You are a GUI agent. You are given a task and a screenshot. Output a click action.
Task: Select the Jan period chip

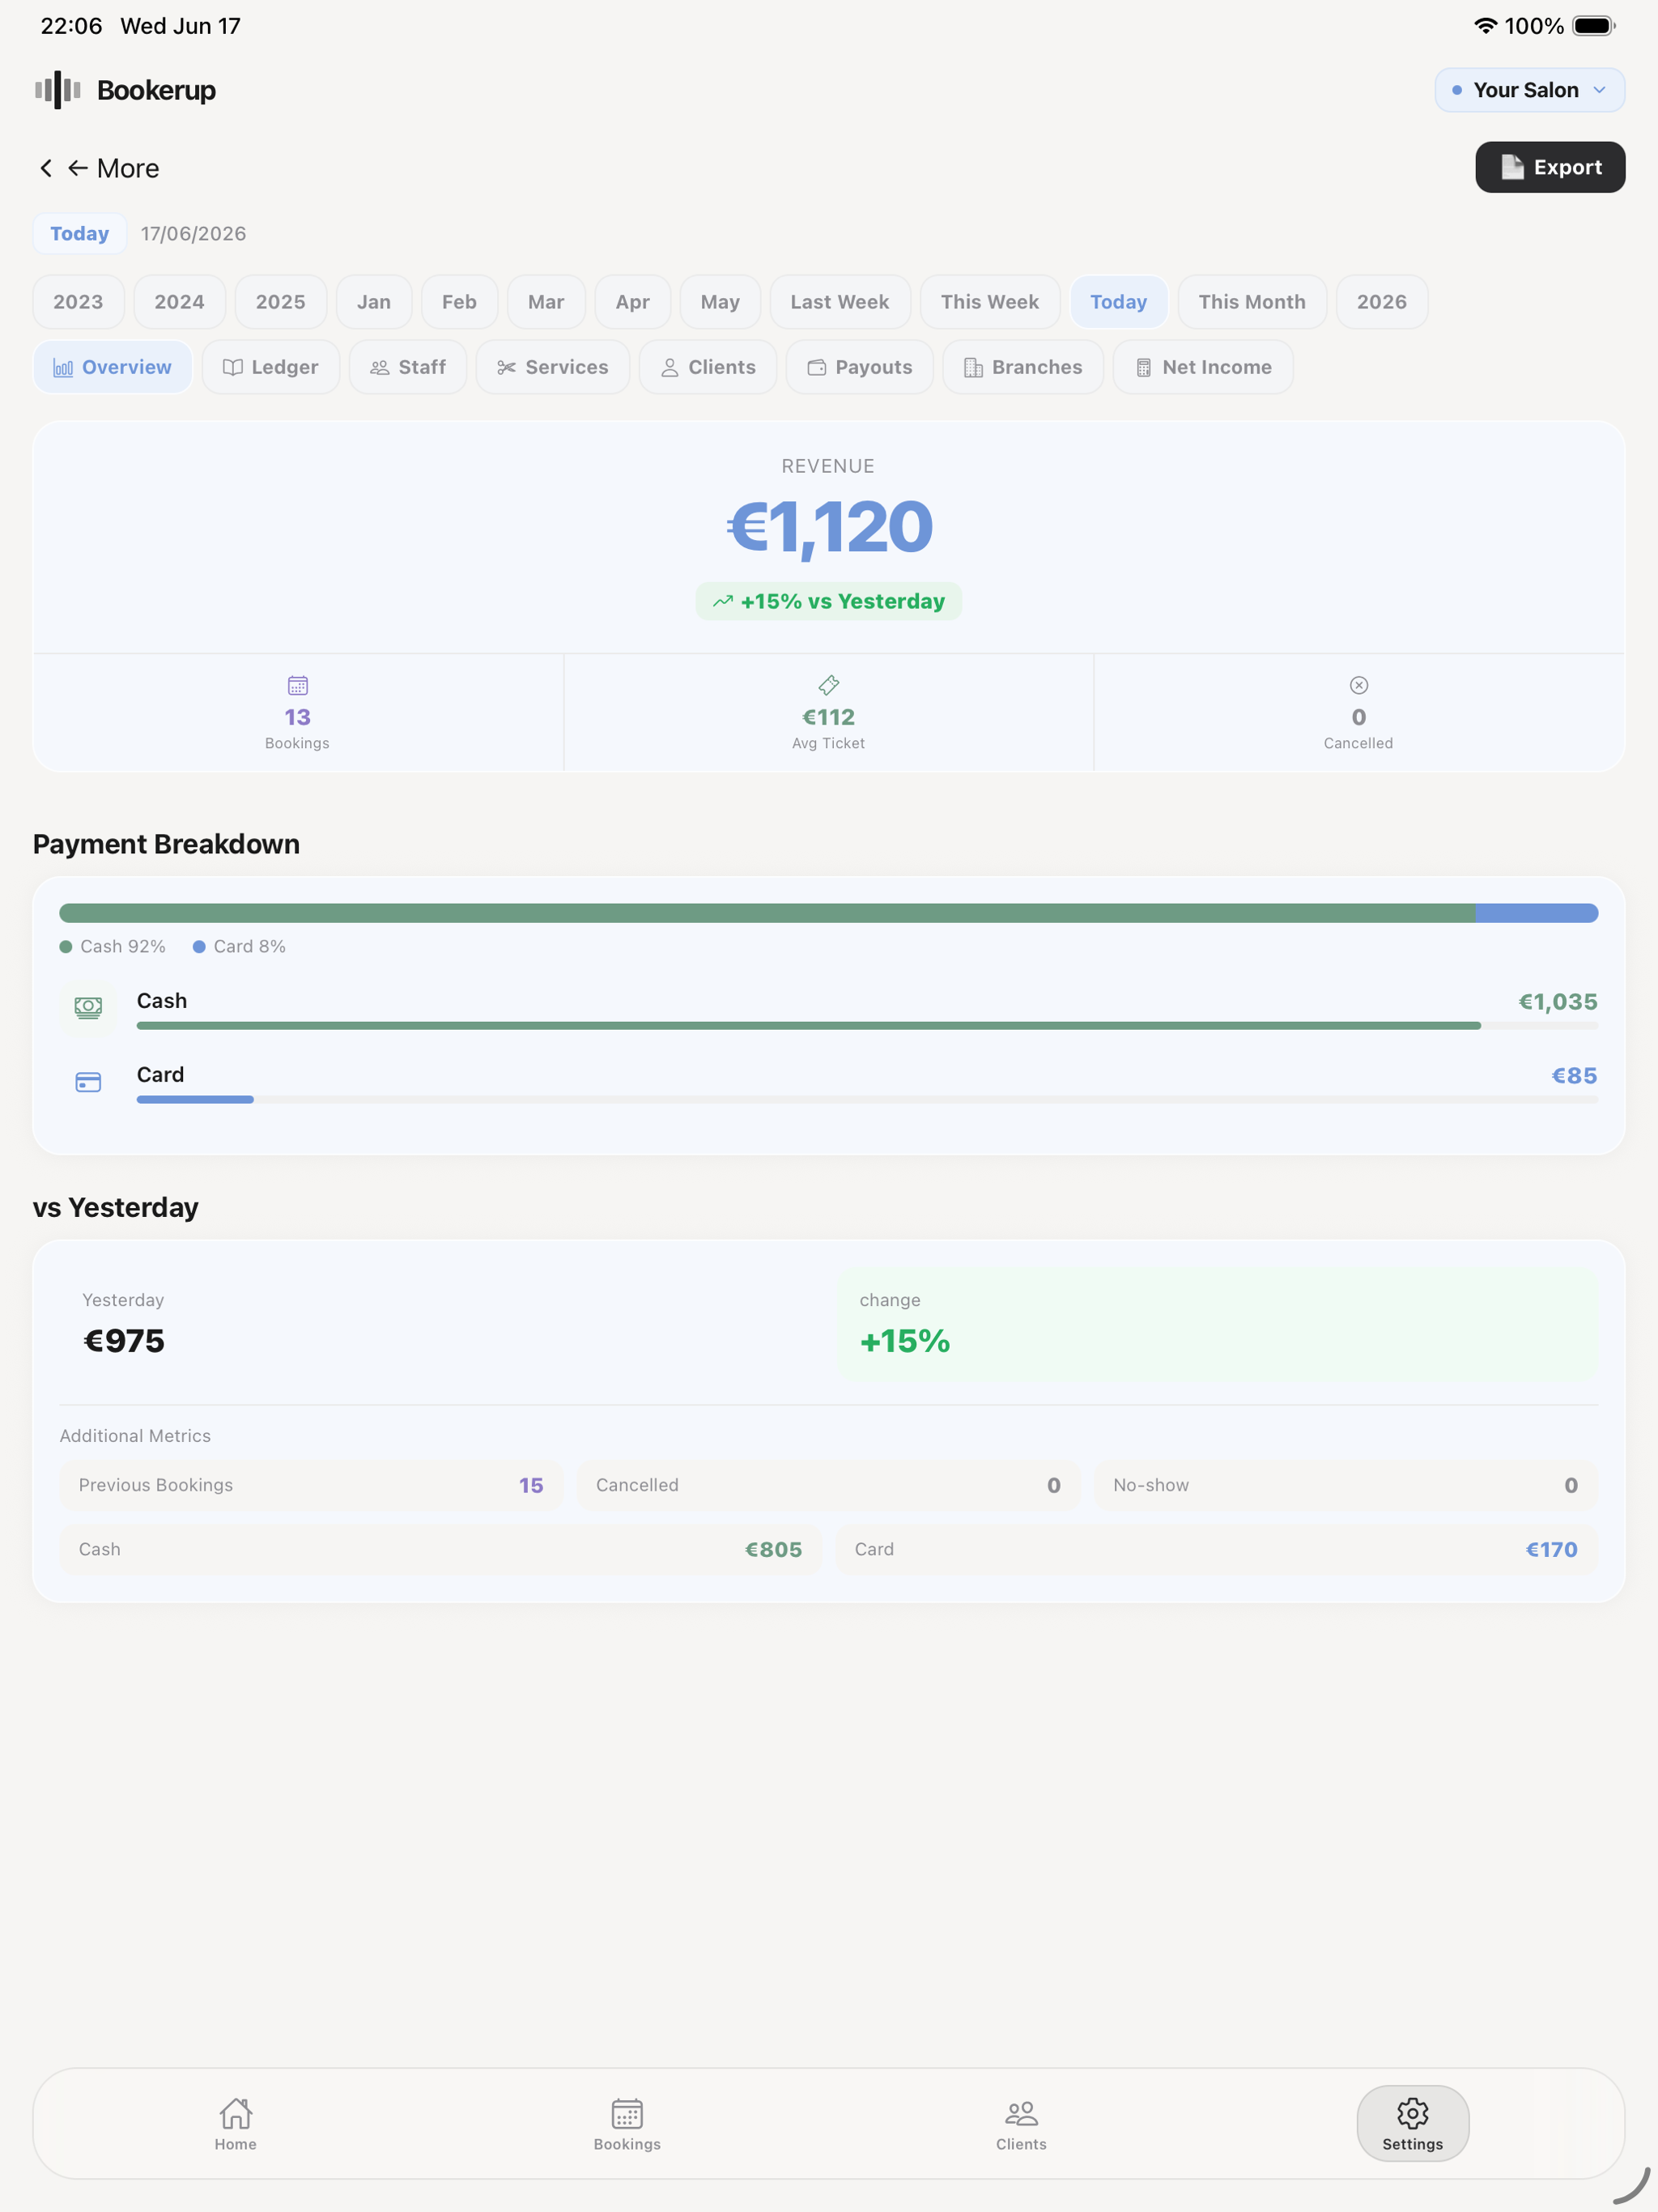[x=374, y=302]
